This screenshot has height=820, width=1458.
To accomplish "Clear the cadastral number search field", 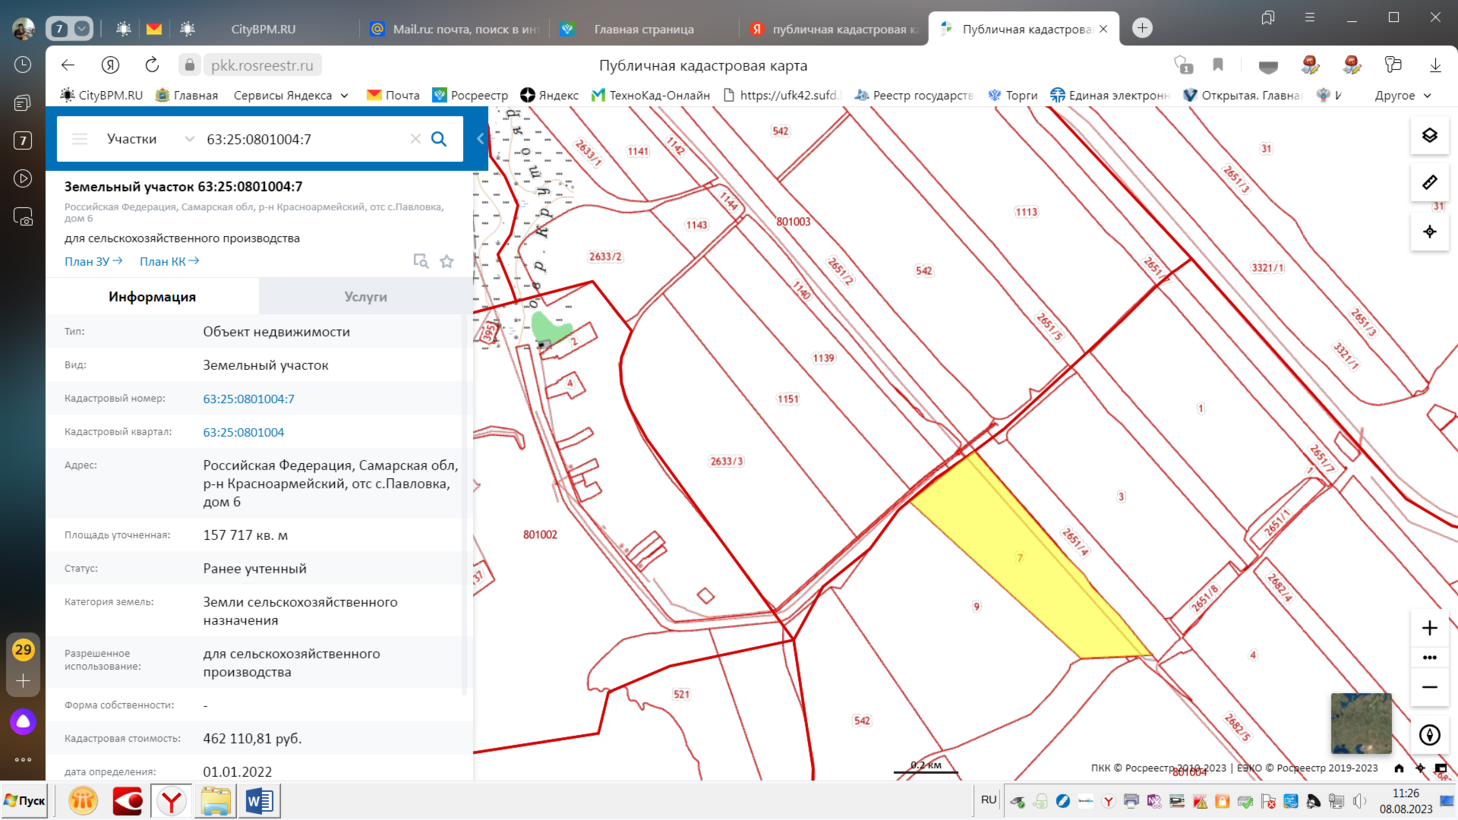I will pyautogui.click(x=415, y=139).
